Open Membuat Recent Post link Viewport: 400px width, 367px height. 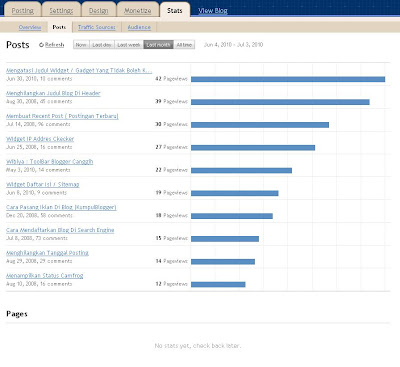pos(62,116)
